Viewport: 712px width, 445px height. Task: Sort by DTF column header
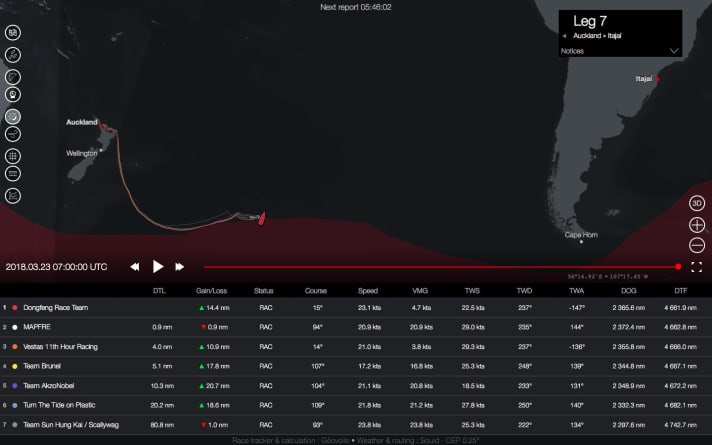tap(681, 291)
